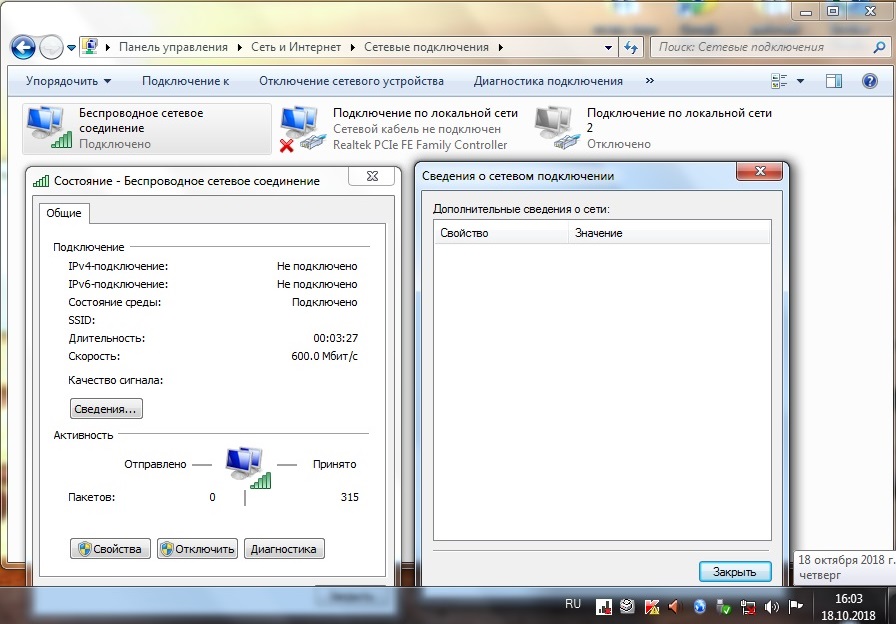This screenshot has height=624, width=896.
Task: Click the 600.0 Мбит/с speed value
Action: point(325,357)
